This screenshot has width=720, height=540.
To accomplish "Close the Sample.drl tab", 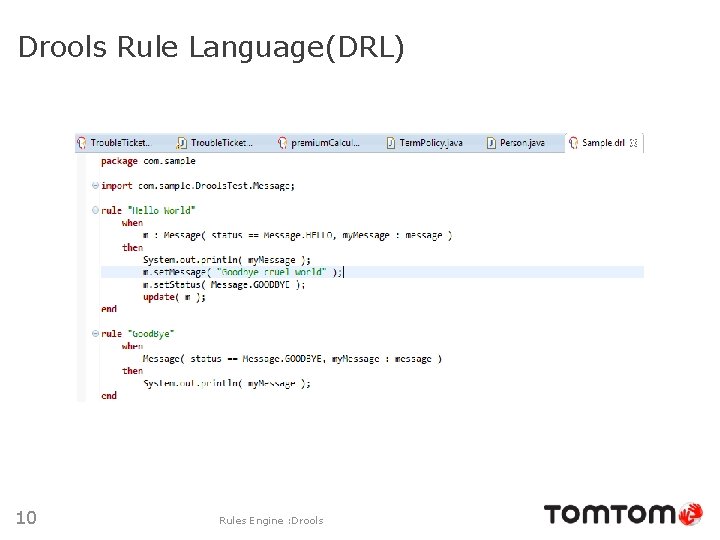I will (x=634, y=143).
